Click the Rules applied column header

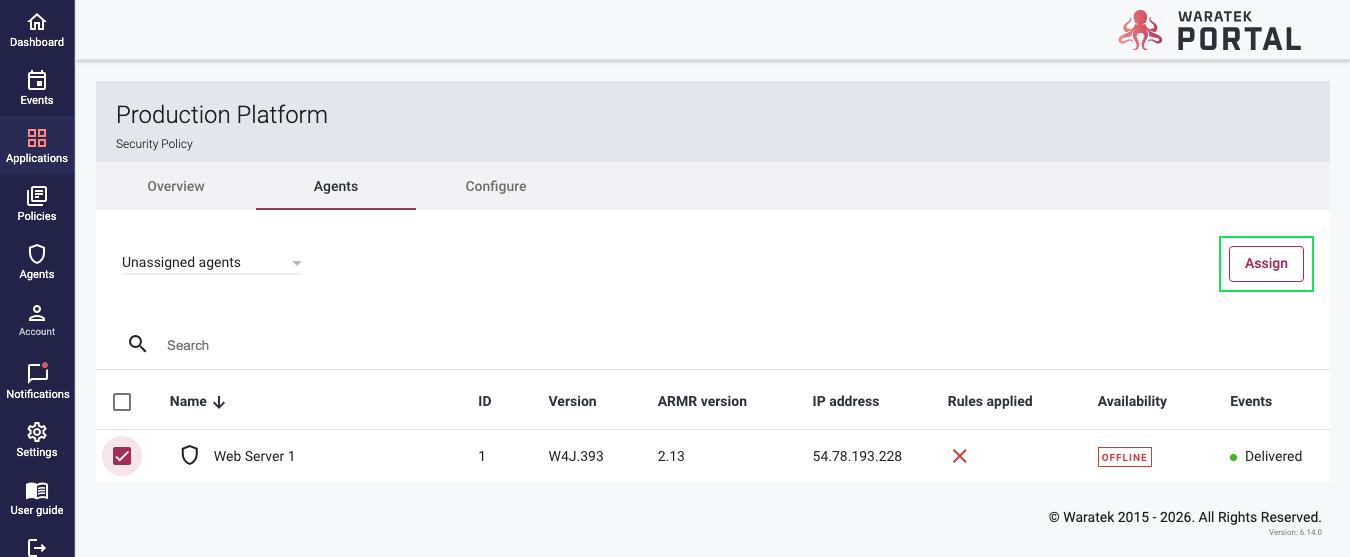tap(990, 401)
